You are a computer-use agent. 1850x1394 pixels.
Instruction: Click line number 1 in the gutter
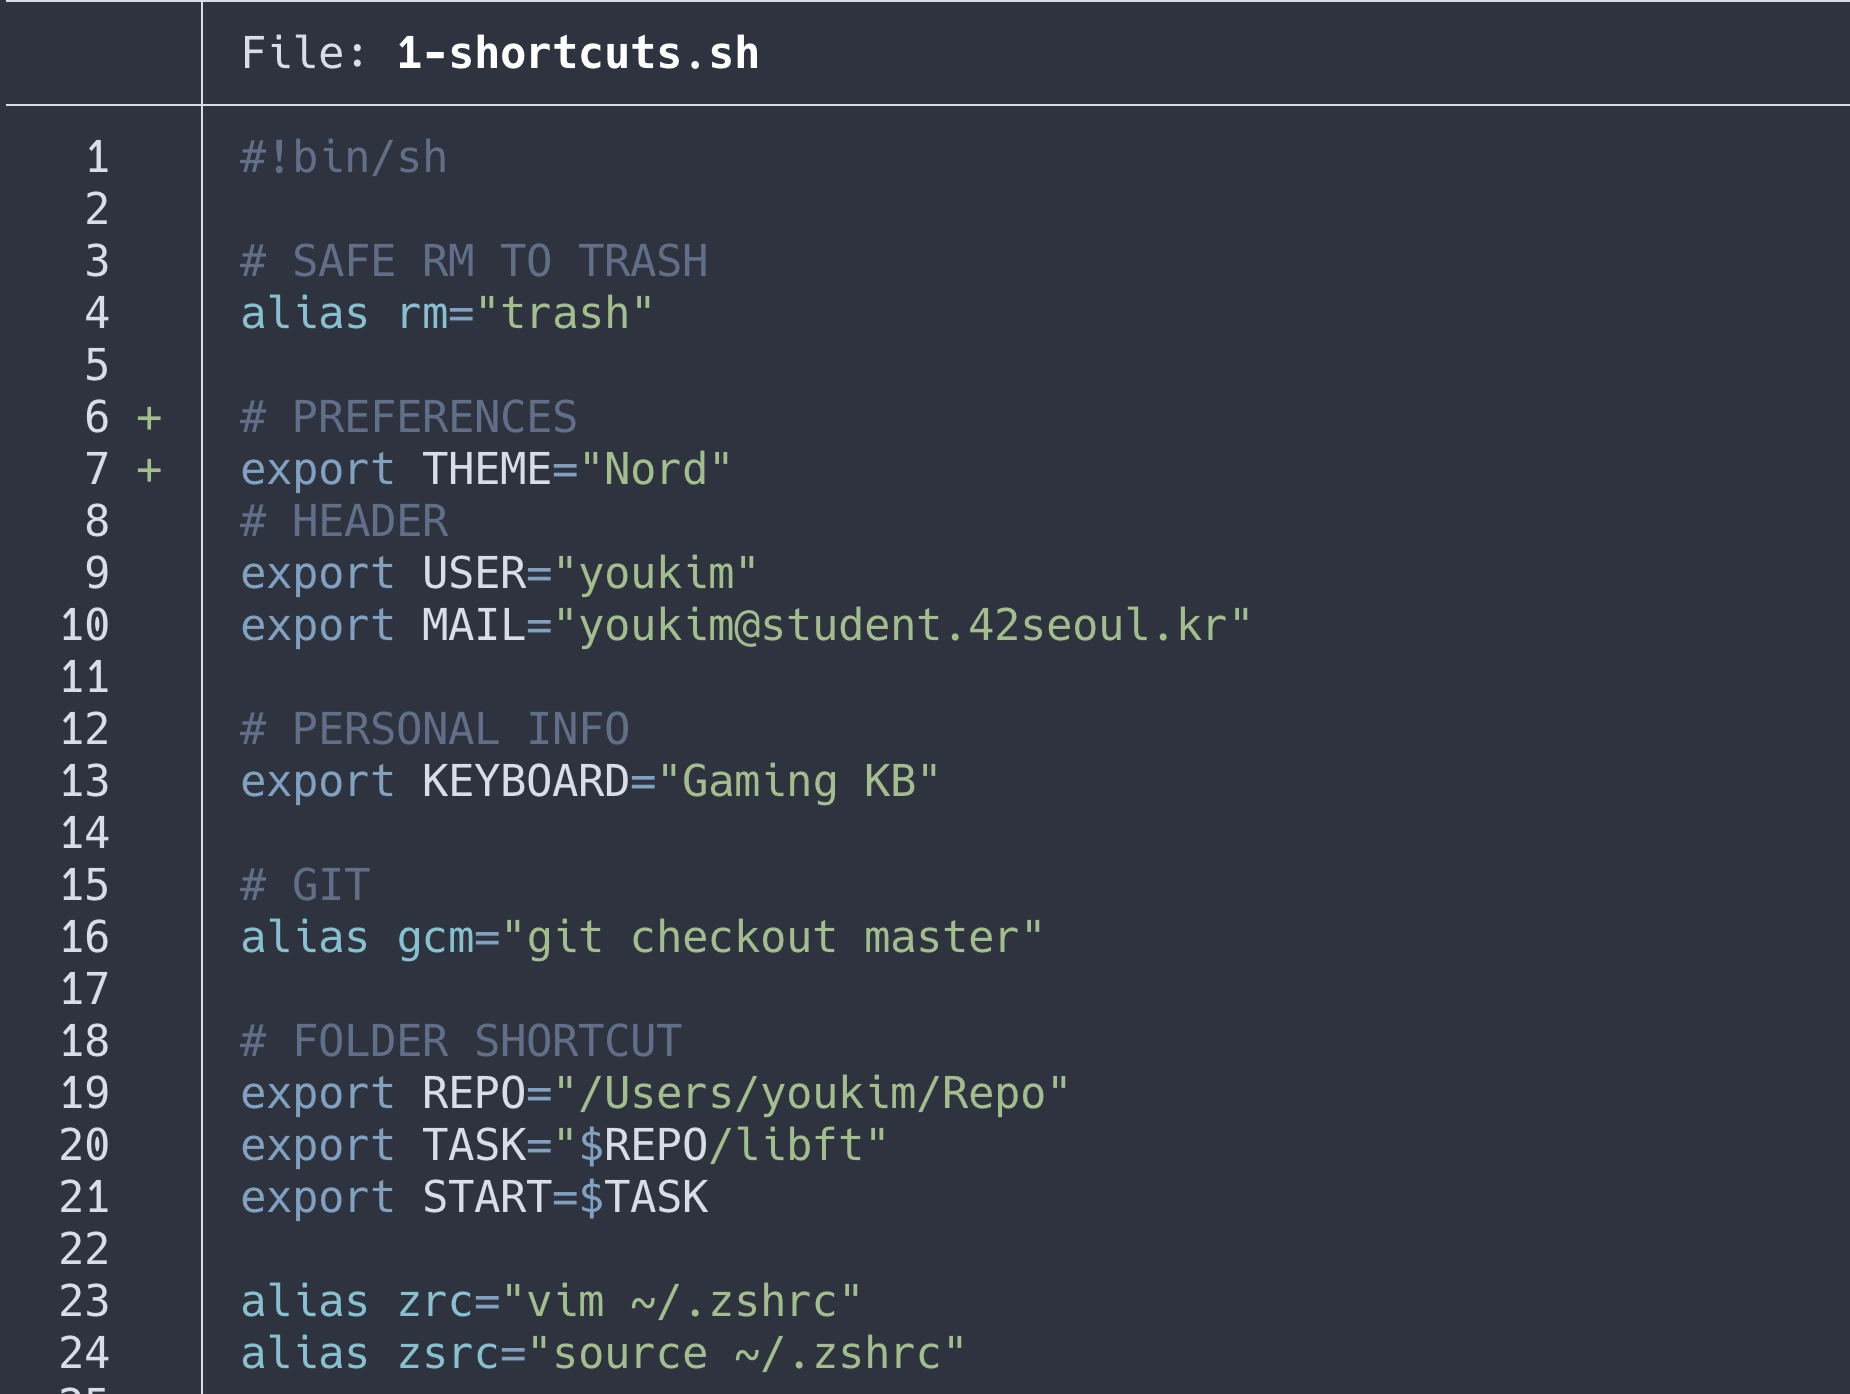pos(97,158)
